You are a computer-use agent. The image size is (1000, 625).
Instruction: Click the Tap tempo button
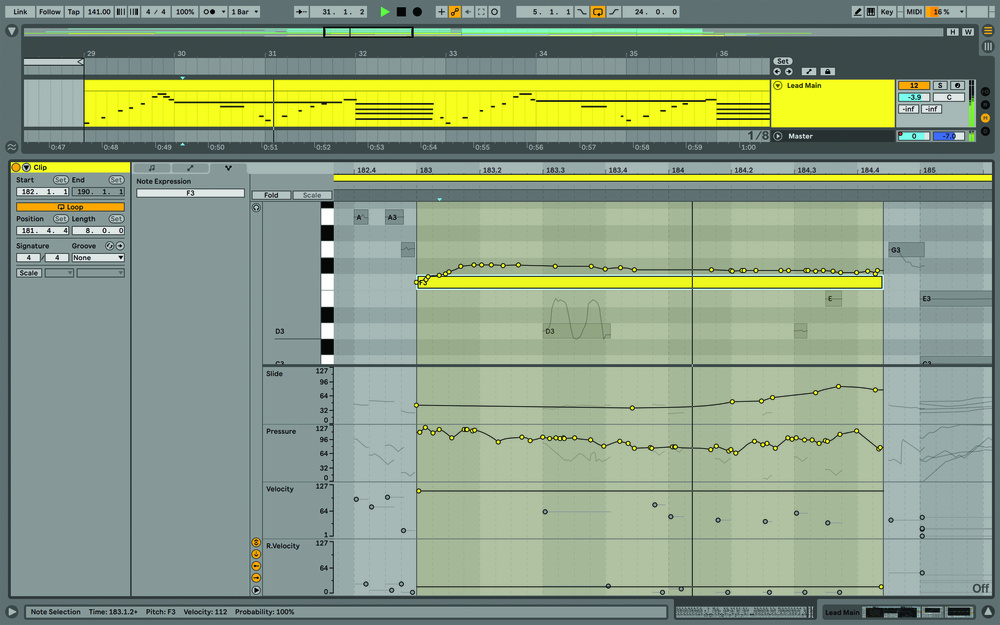(x=74, y=11)
